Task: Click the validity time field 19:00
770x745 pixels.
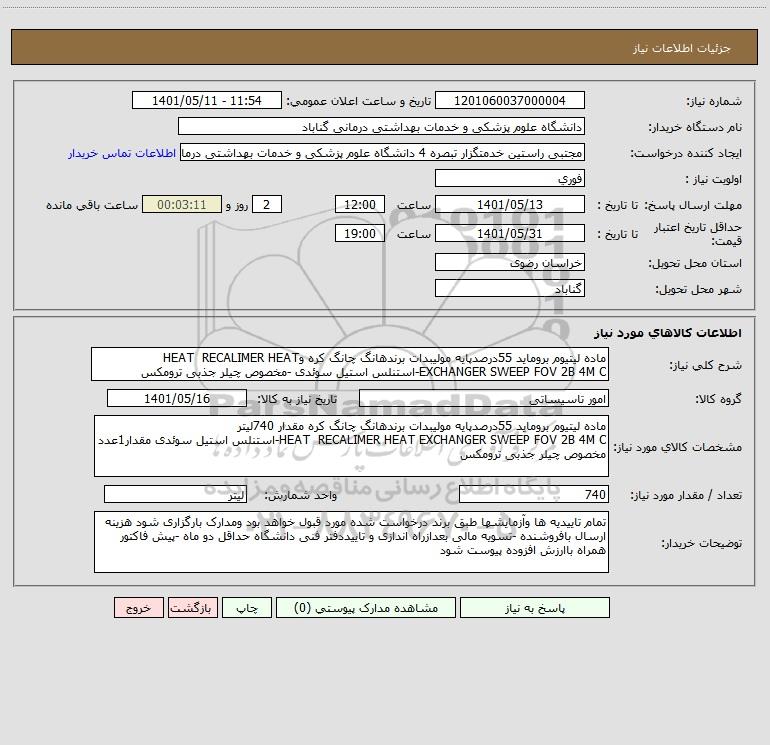Action: click(x=359, y=233)
